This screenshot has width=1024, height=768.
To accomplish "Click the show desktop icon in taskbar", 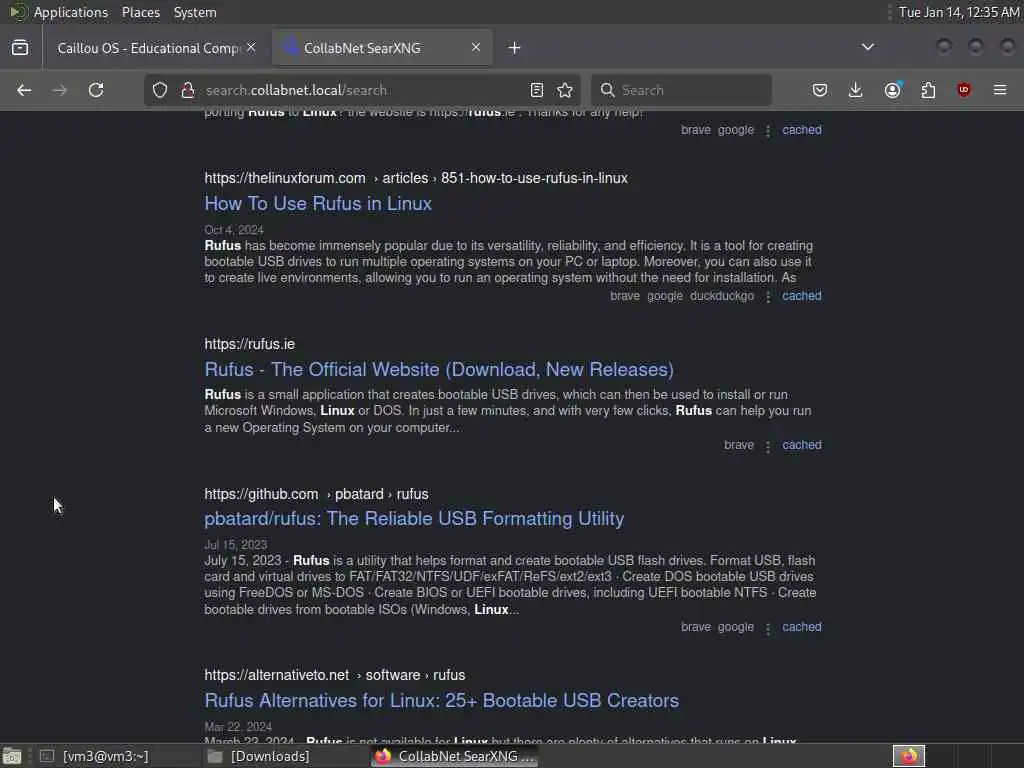I will [12, 756].
